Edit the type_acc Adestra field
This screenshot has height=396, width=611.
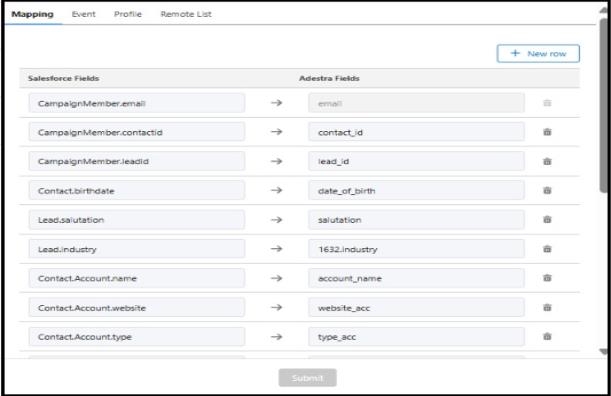tap(416, 337)
